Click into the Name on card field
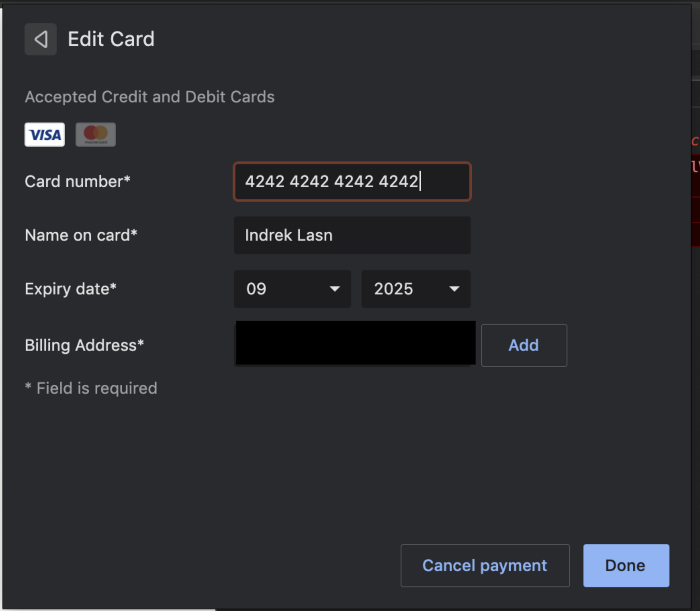Image resolution: width=700 pixels, height=611 pixels. coord(351,235)
